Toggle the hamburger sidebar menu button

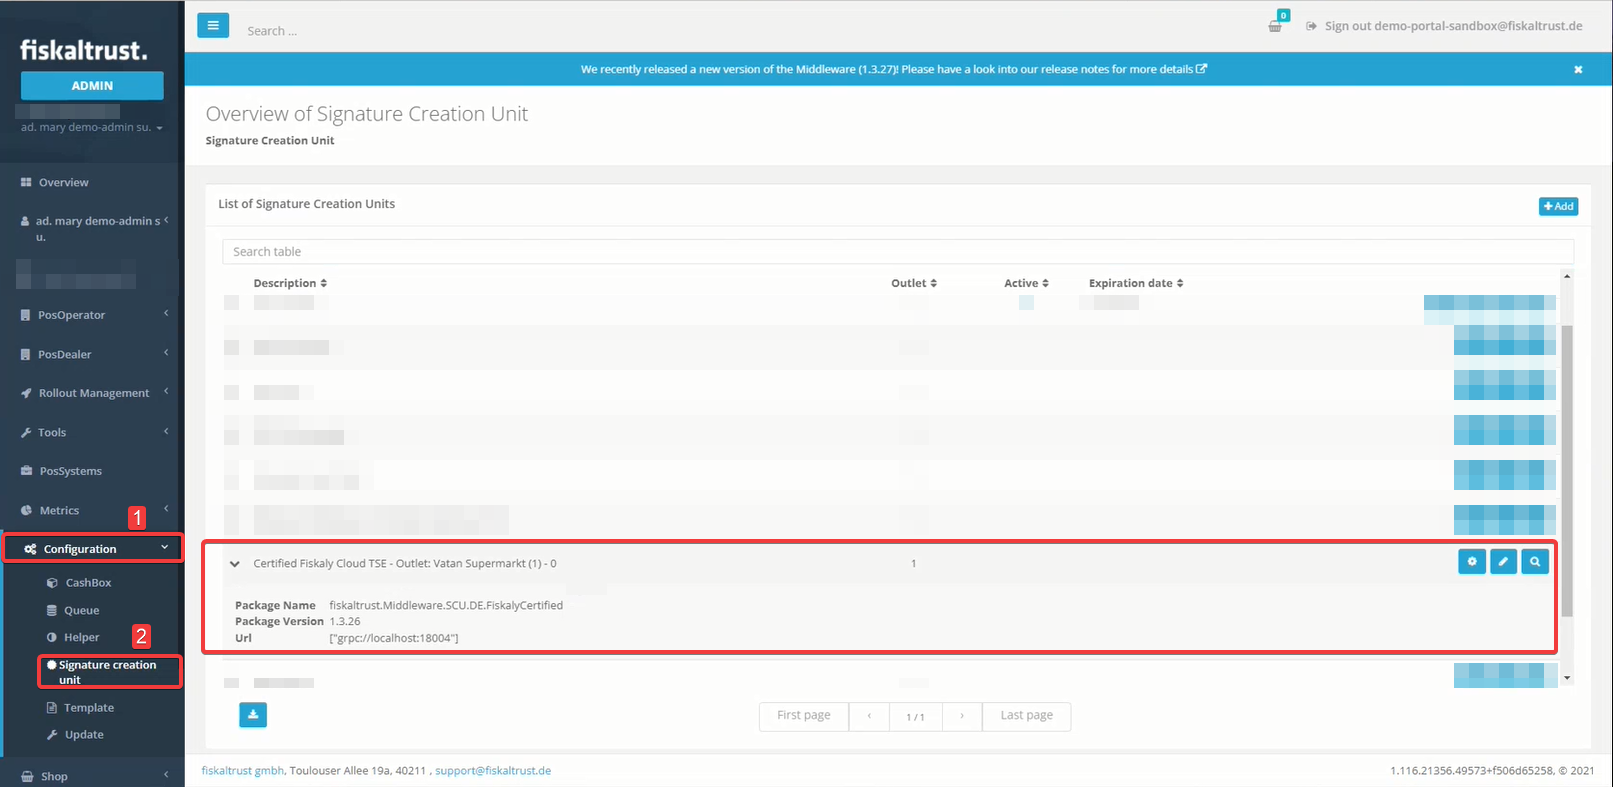tap(213, 26)
